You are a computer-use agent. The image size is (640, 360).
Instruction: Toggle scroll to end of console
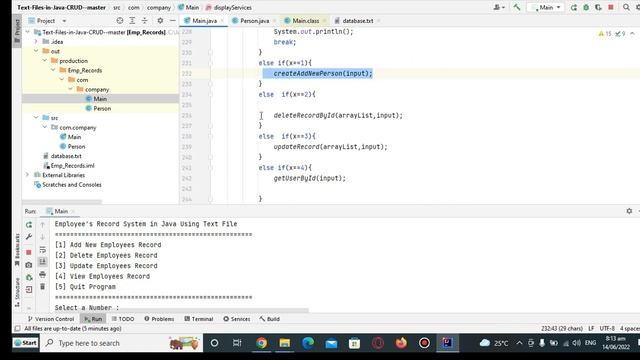coord(42,262)
